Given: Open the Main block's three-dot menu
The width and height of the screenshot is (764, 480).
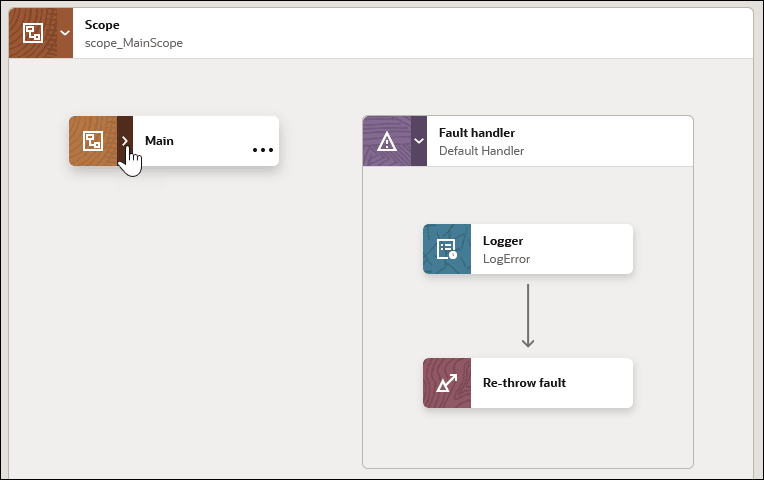Looking at the screenshot, I should pyautogui.click(x=263, y=150).
